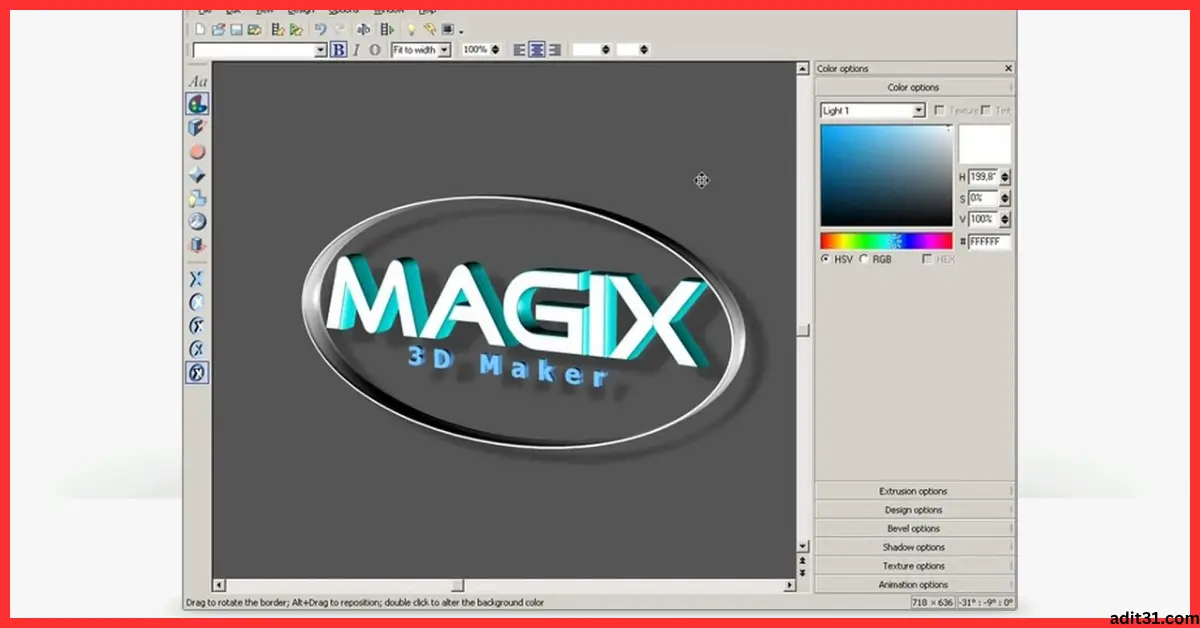Click the highlighted X icon in left toolbar

tap(198, 373)
